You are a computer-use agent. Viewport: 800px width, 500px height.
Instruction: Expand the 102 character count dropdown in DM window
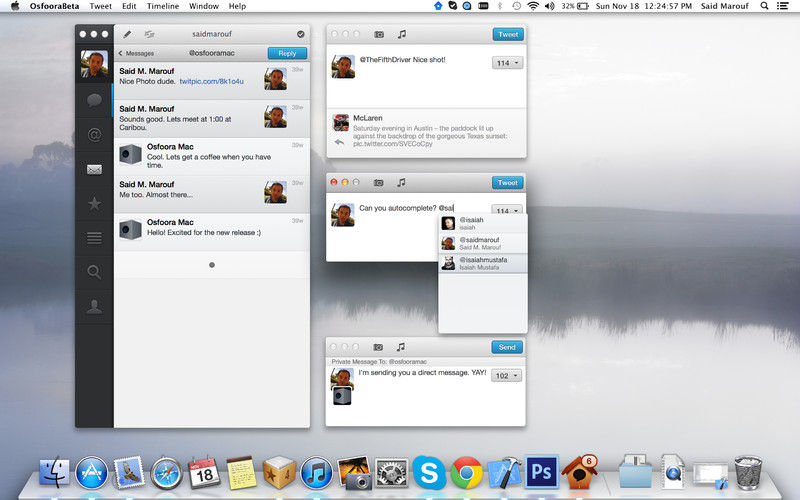pos(506,376)
